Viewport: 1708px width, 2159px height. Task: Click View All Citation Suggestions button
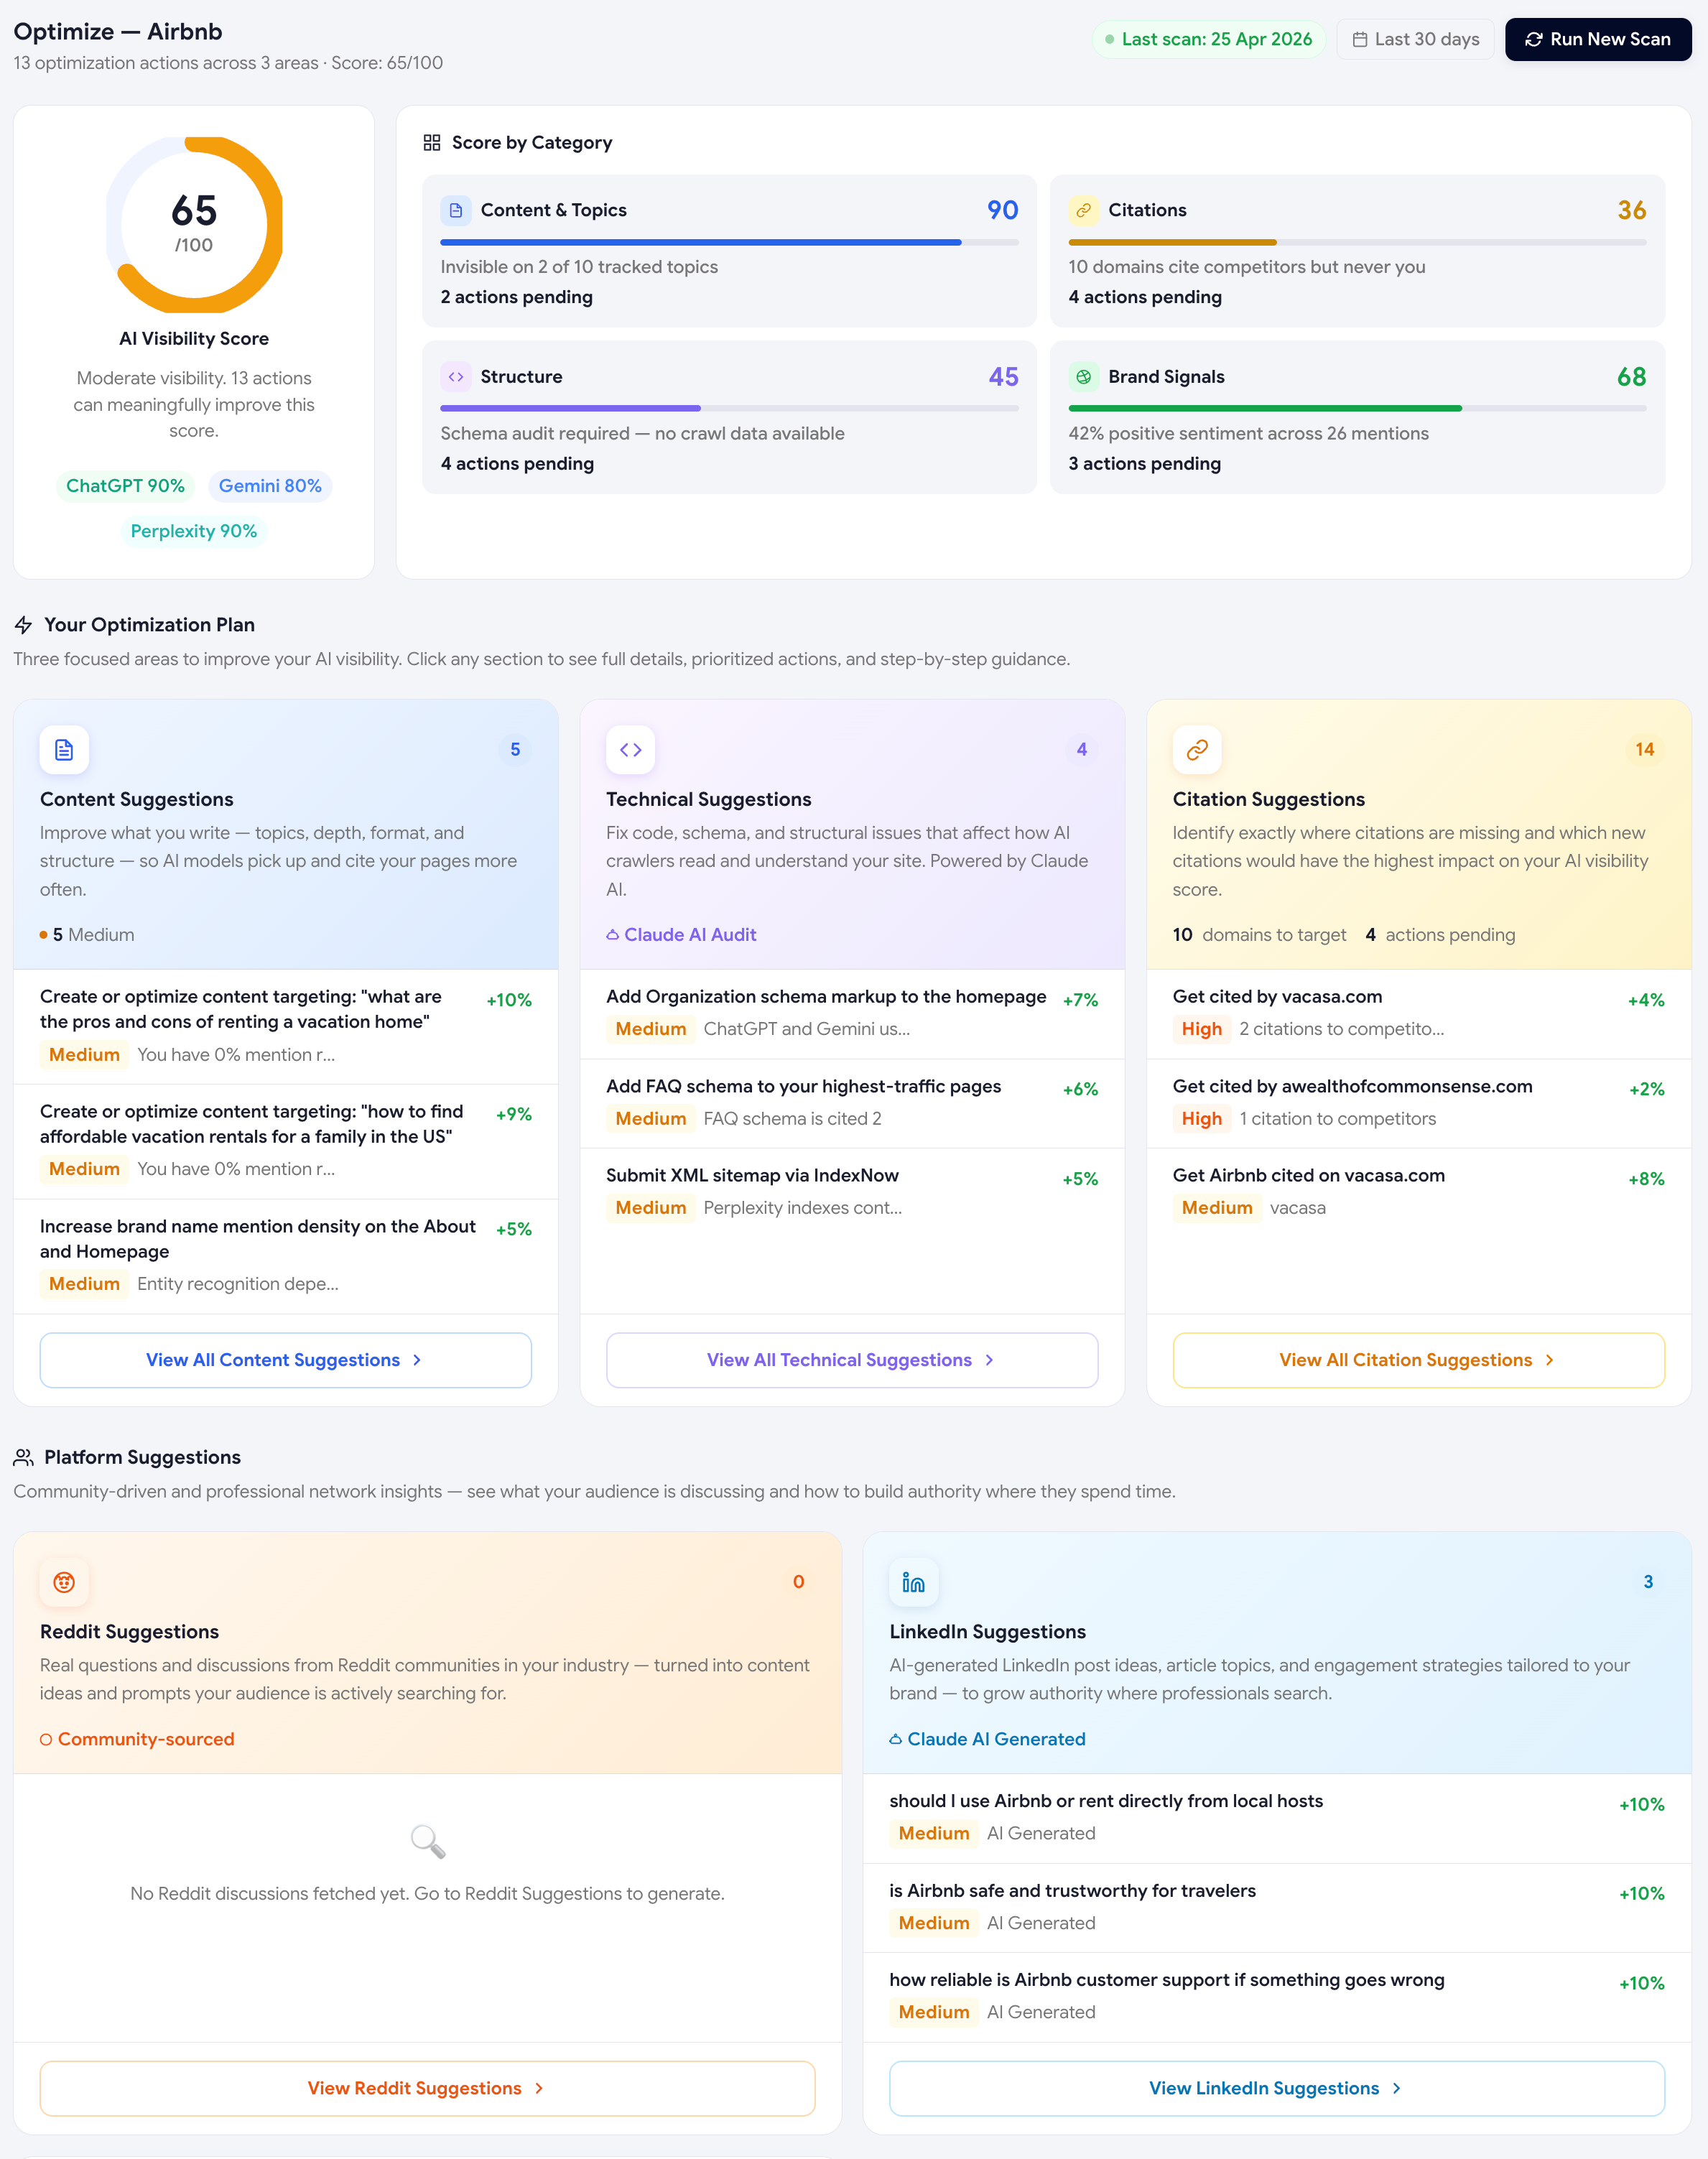pyautogui.click(x=1418, y=1360)
